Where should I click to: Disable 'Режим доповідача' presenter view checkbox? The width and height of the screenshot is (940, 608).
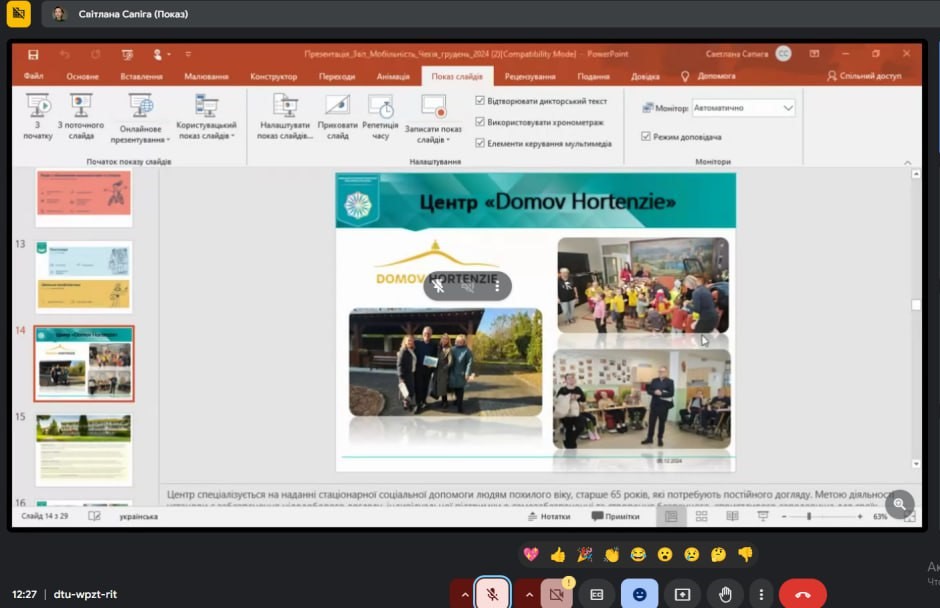[x=646, y=136]
